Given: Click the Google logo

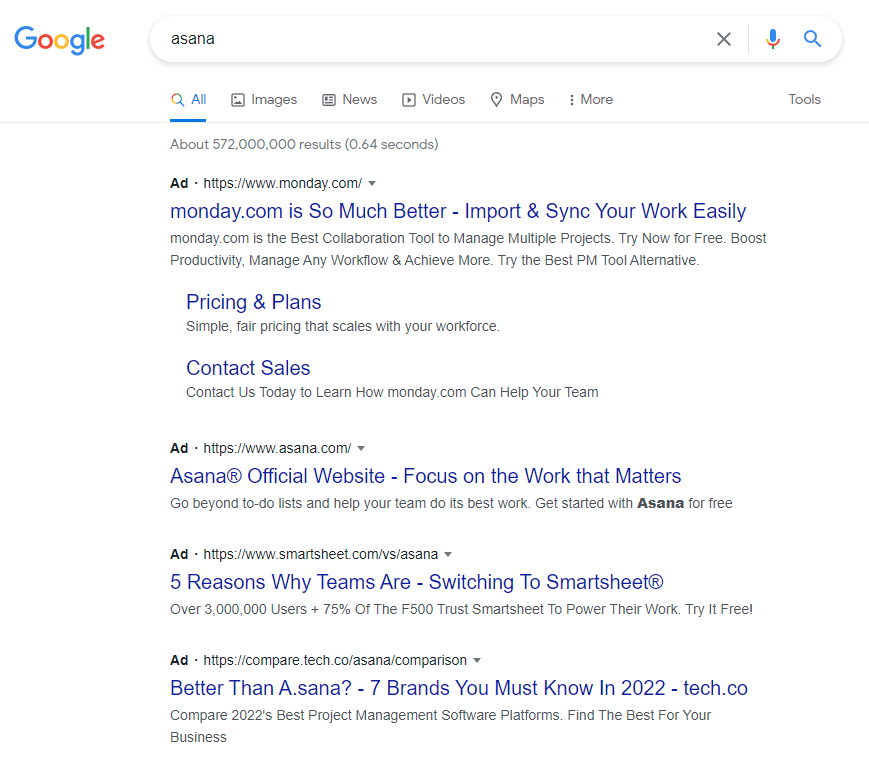Looking at the screenshot, I should click(59, 40).
